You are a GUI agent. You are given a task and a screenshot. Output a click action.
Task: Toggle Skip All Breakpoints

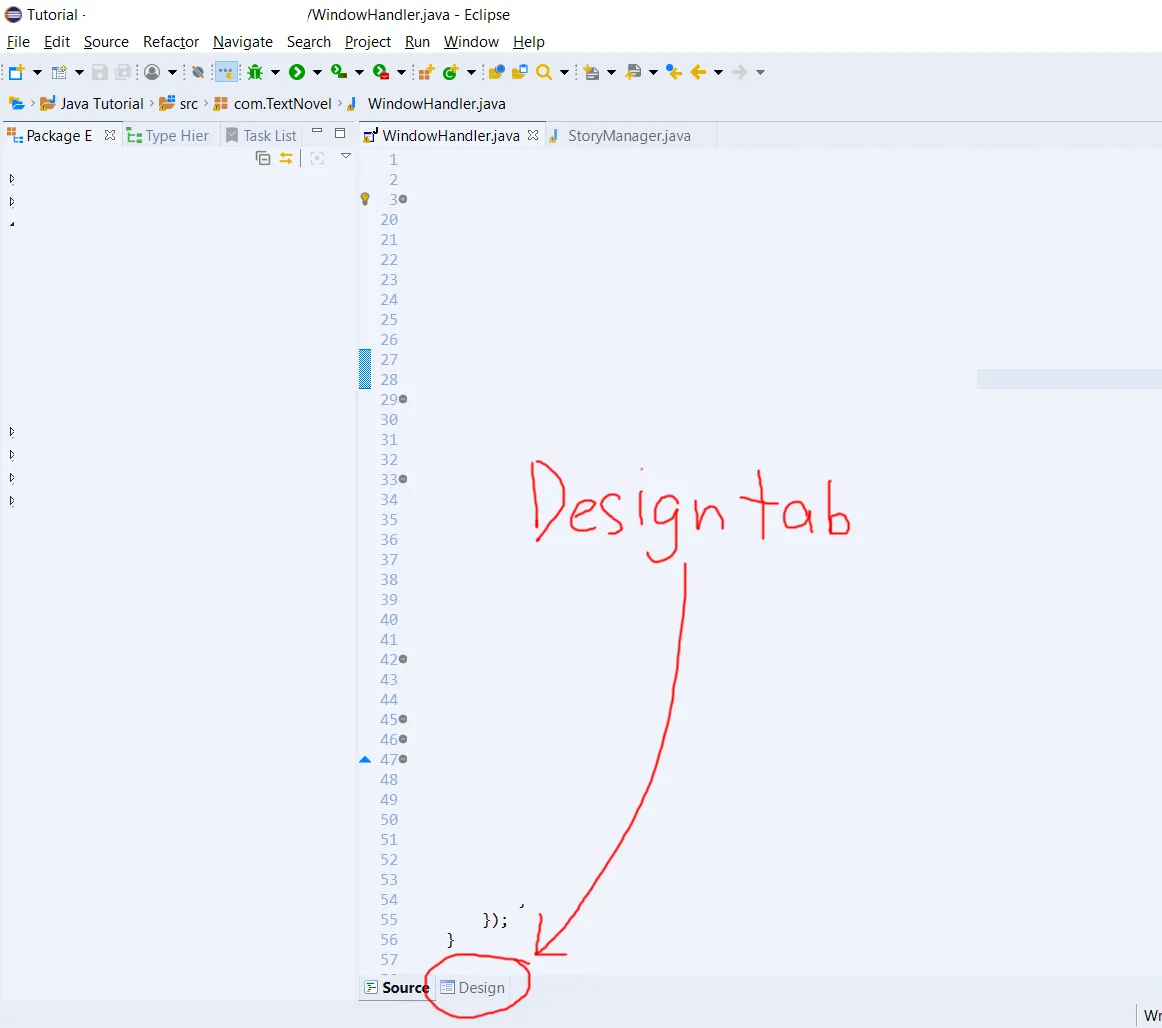198,72
